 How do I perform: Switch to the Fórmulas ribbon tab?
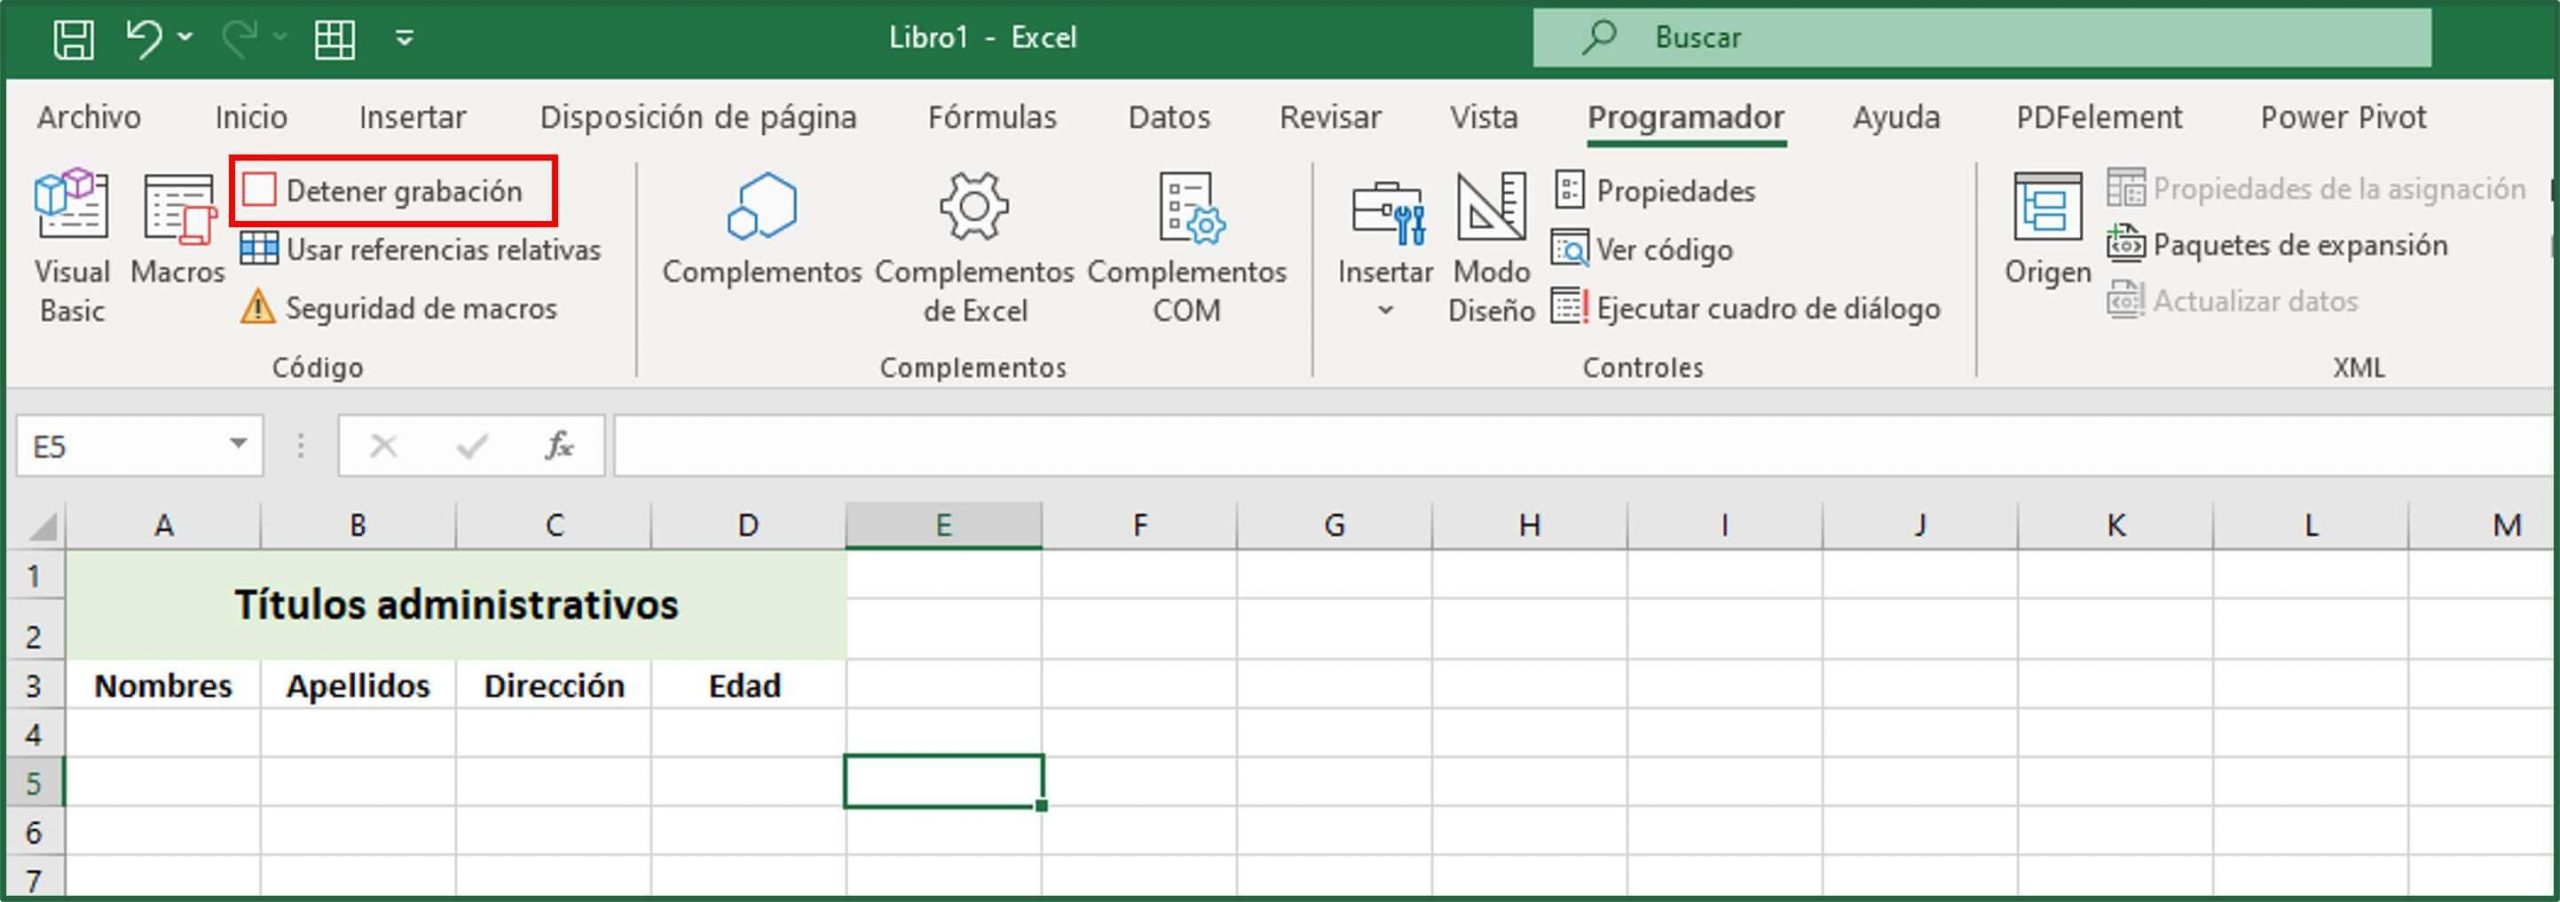(x=993, y=117)
